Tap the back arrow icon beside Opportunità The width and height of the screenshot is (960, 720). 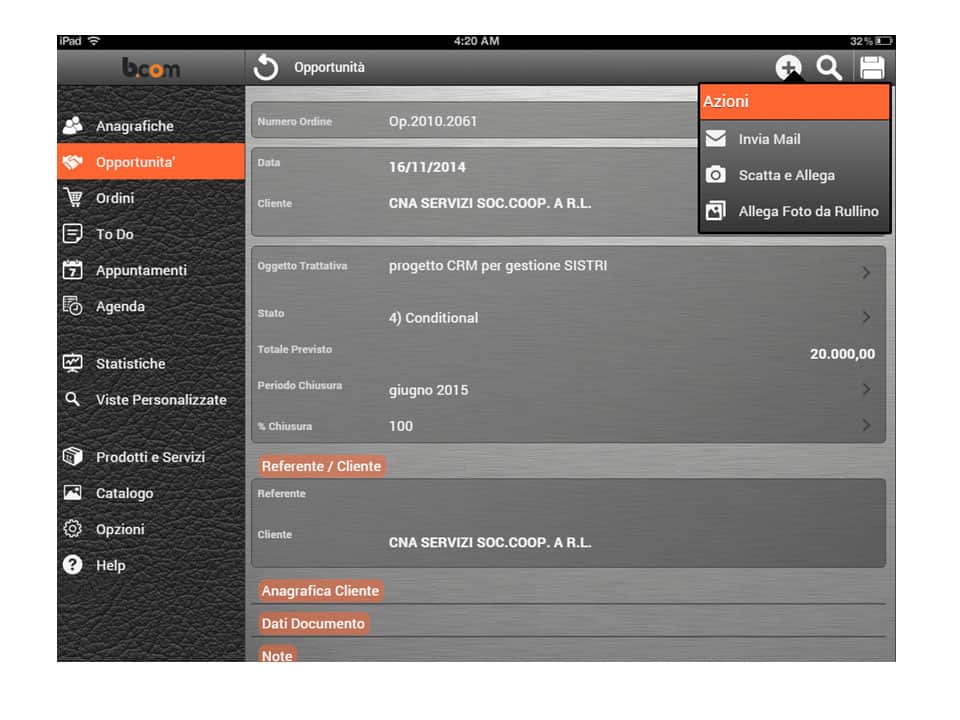(x=266, y=68)
